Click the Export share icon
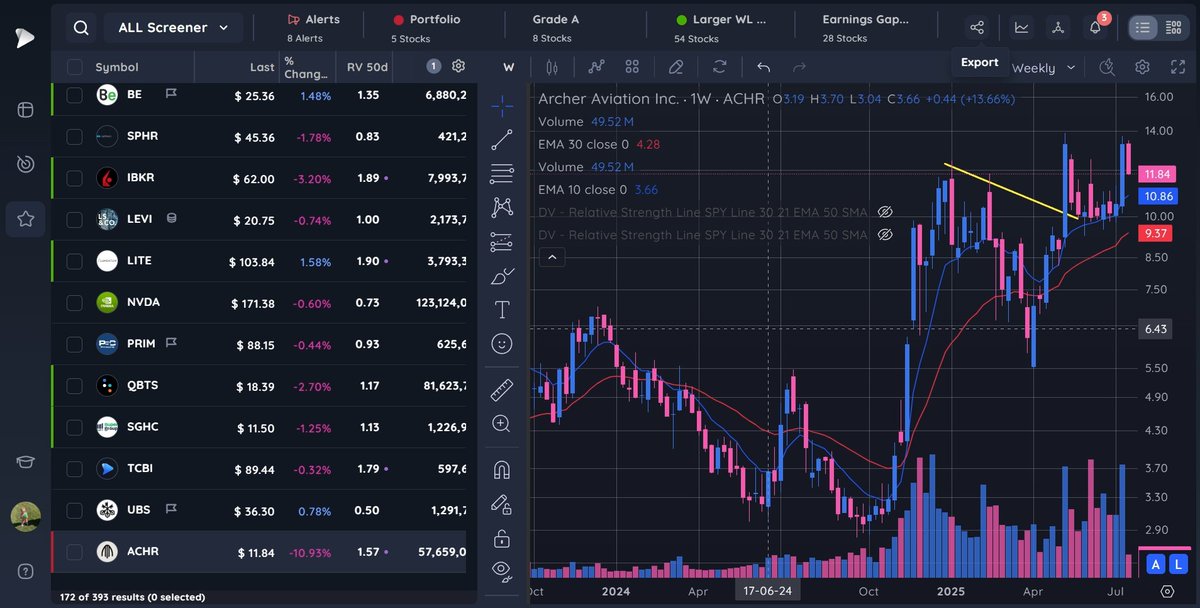This screenshot has height=608, width=1200. [977, 28]
